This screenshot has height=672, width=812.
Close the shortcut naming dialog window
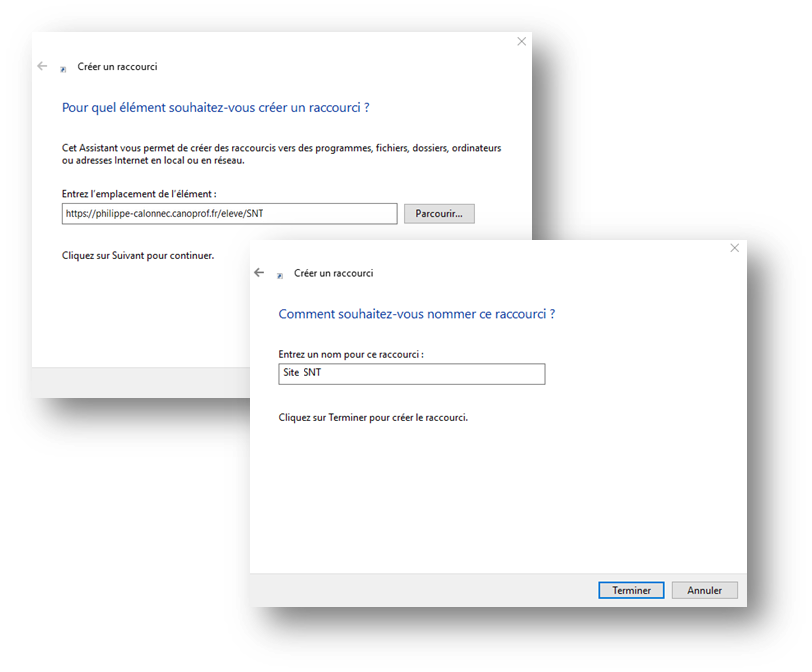point(735,248)
